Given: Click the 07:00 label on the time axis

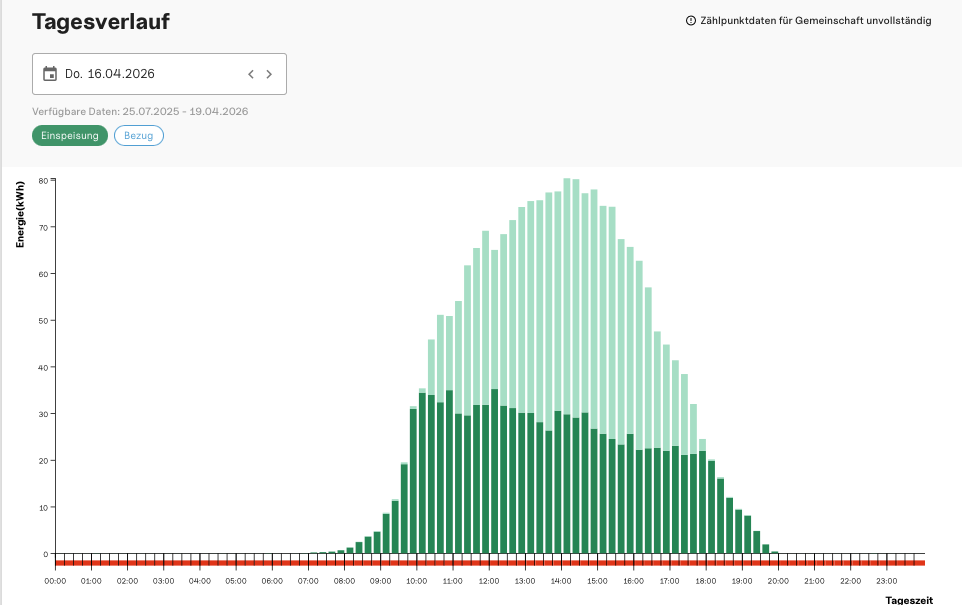Looking at the screenshot, I should coord(308,581).
